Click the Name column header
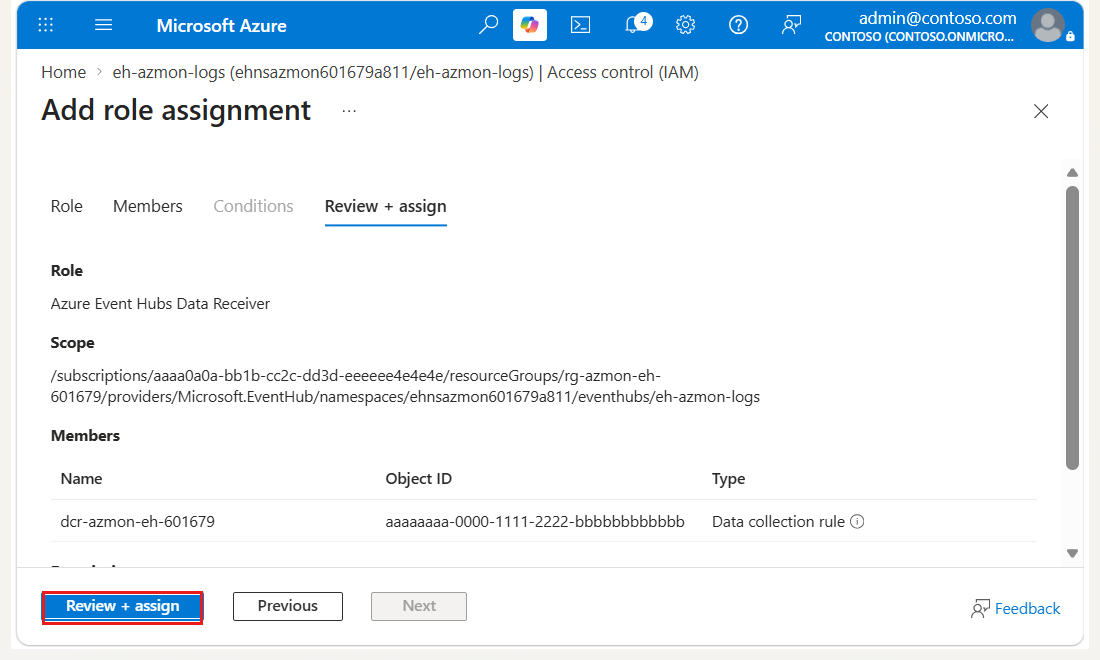 (x=81, y=479)
